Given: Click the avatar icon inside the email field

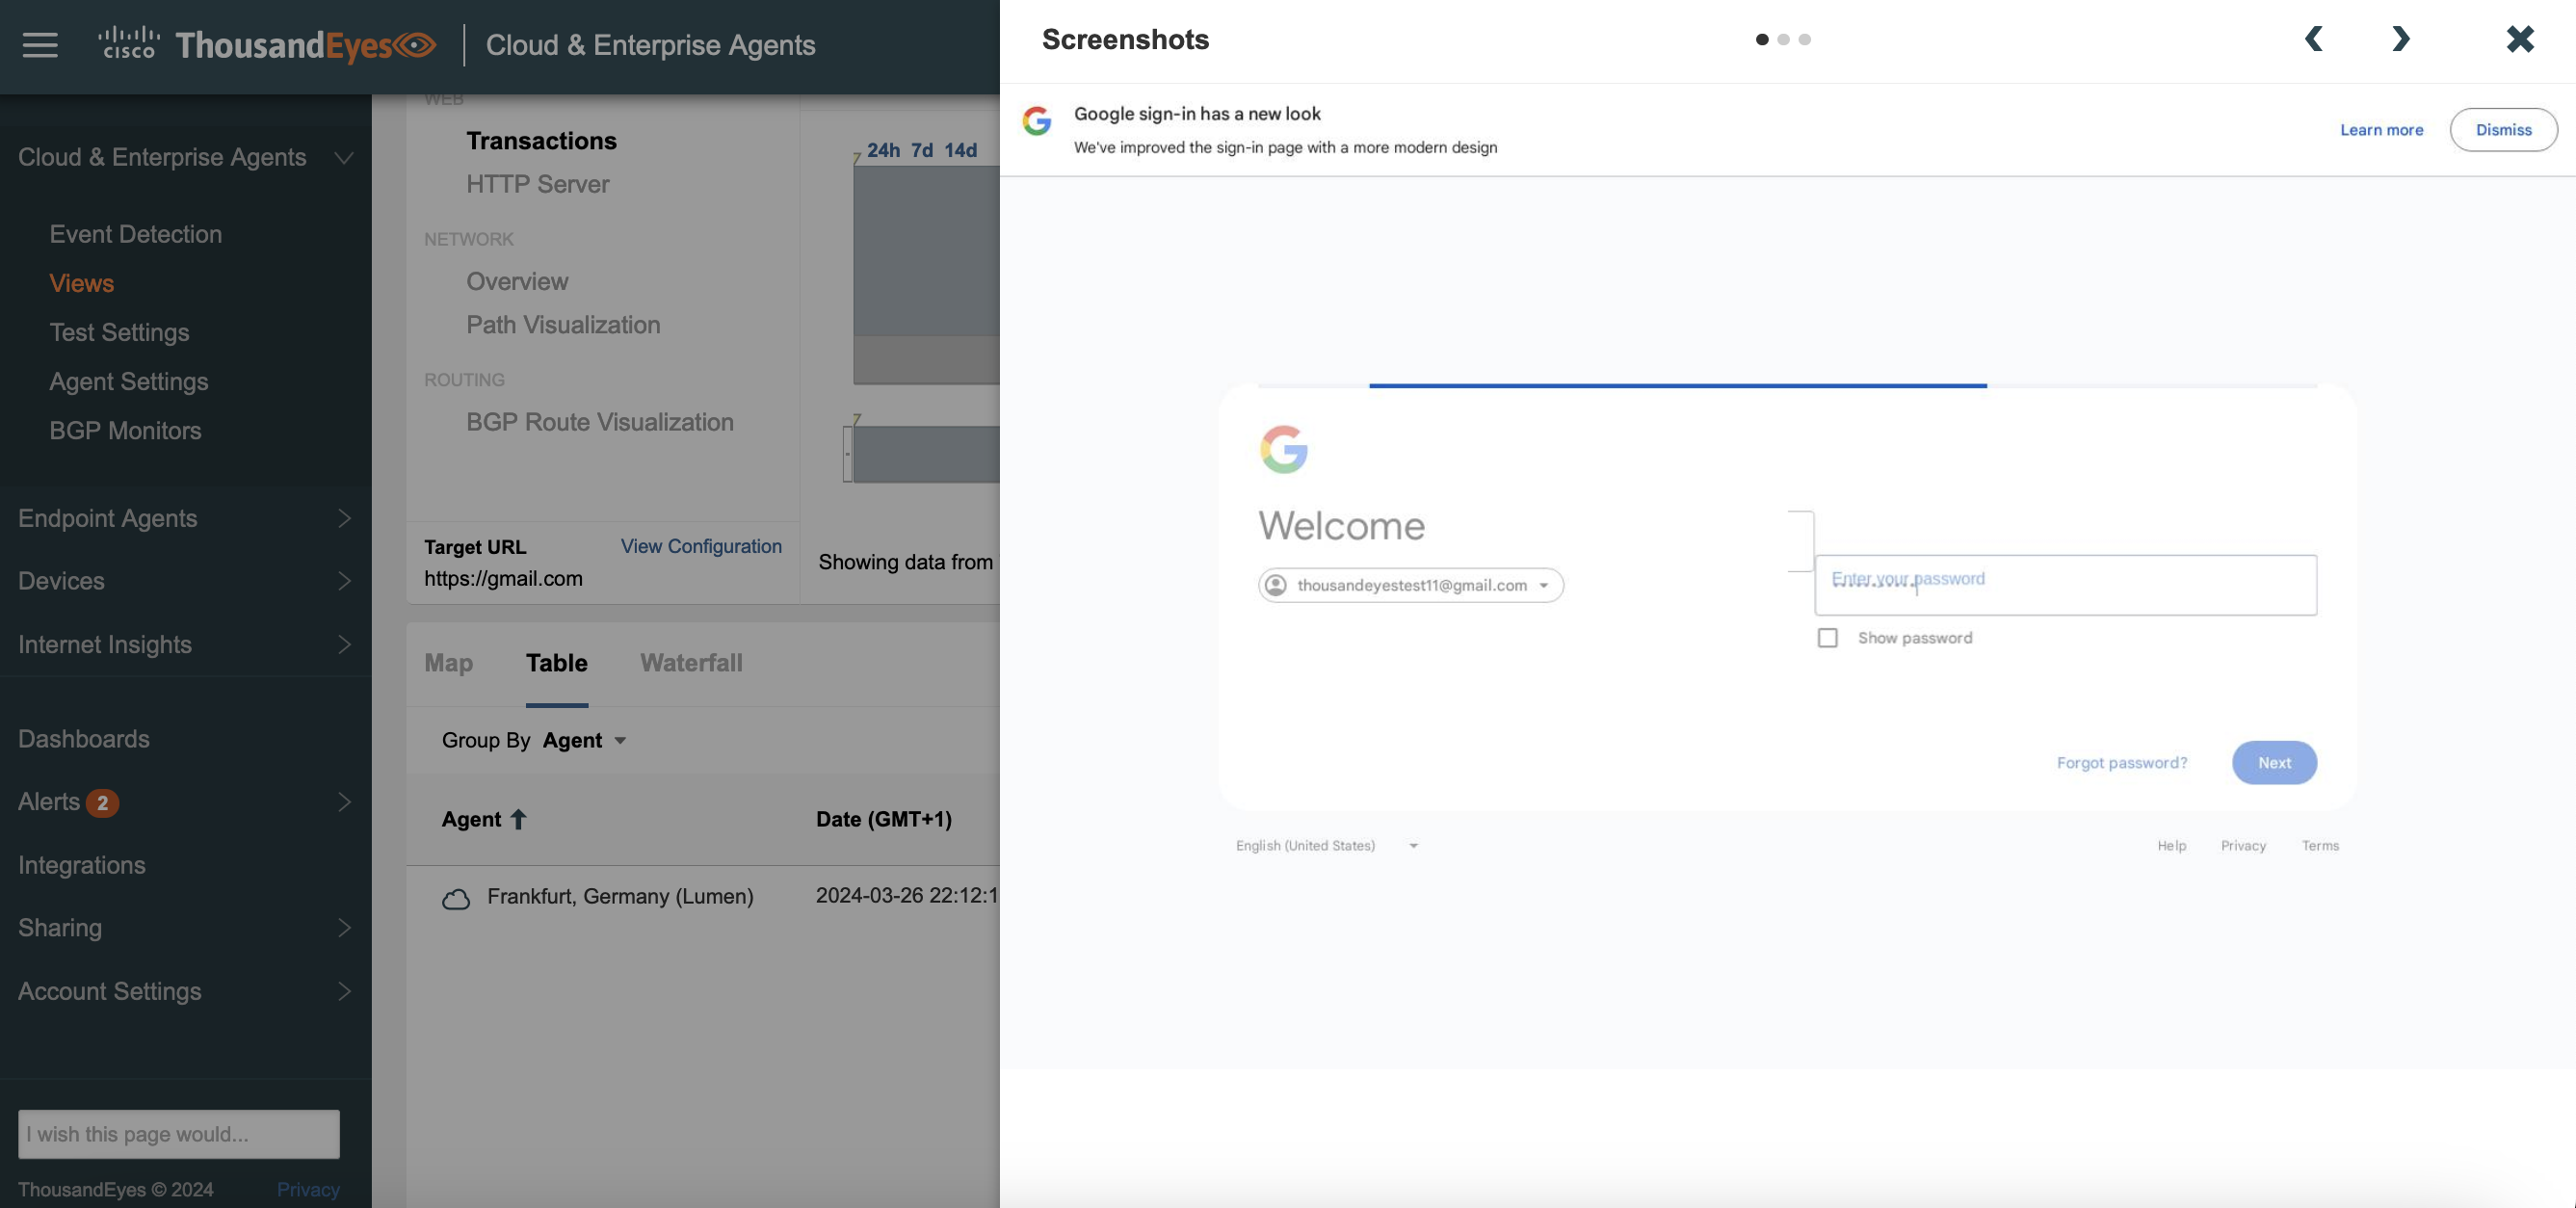Looking at the screenshot, I should point(1277,585).
